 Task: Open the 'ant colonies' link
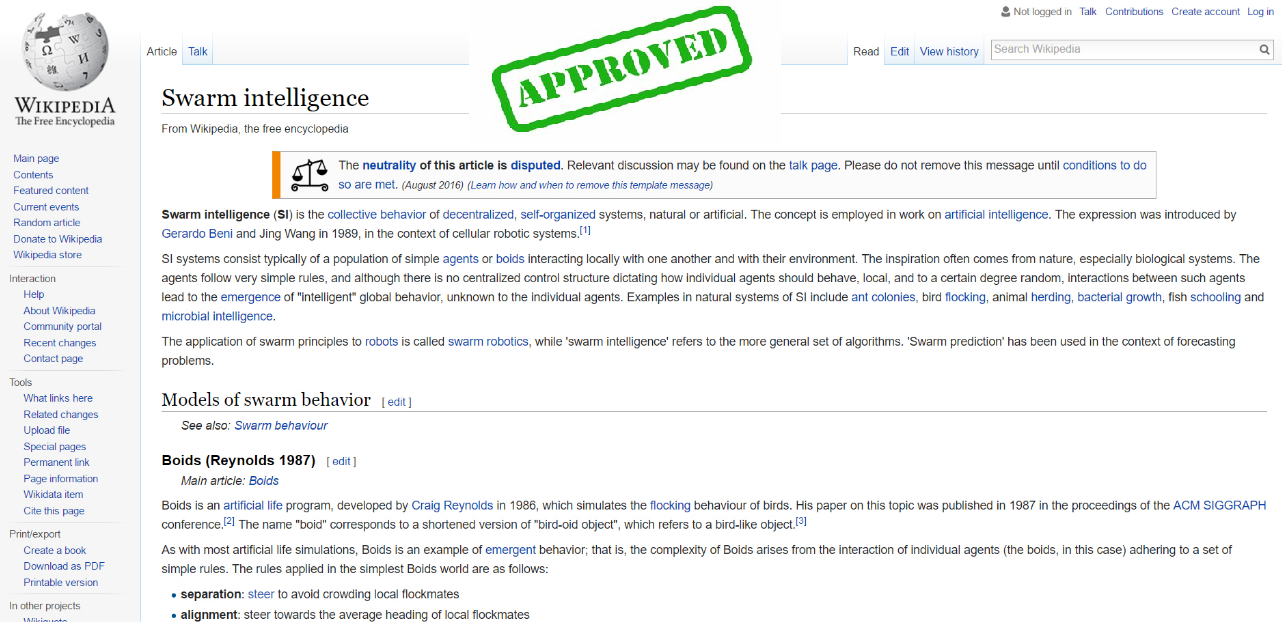[x=883, y=298]
